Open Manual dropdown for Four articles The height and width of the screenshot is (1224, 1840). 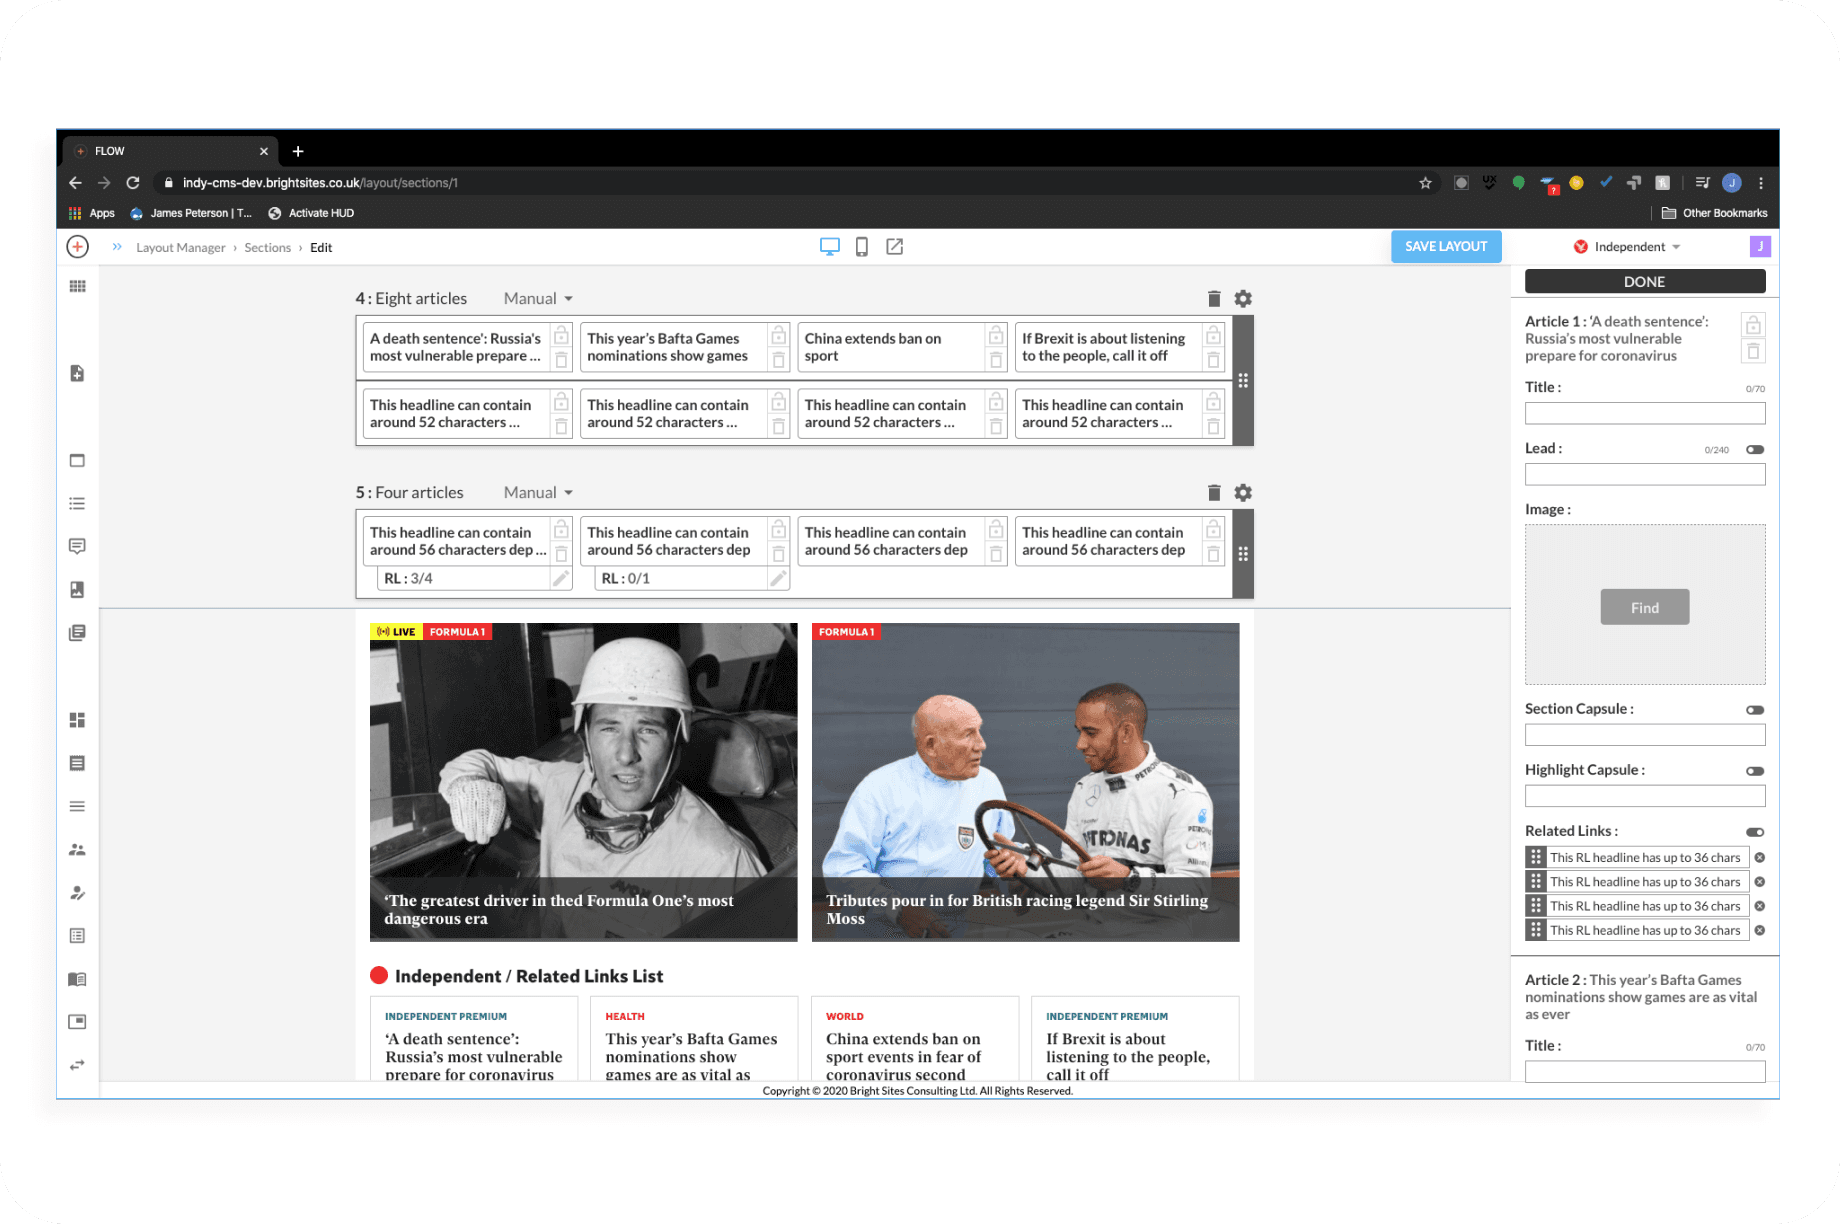click(538, 493)
